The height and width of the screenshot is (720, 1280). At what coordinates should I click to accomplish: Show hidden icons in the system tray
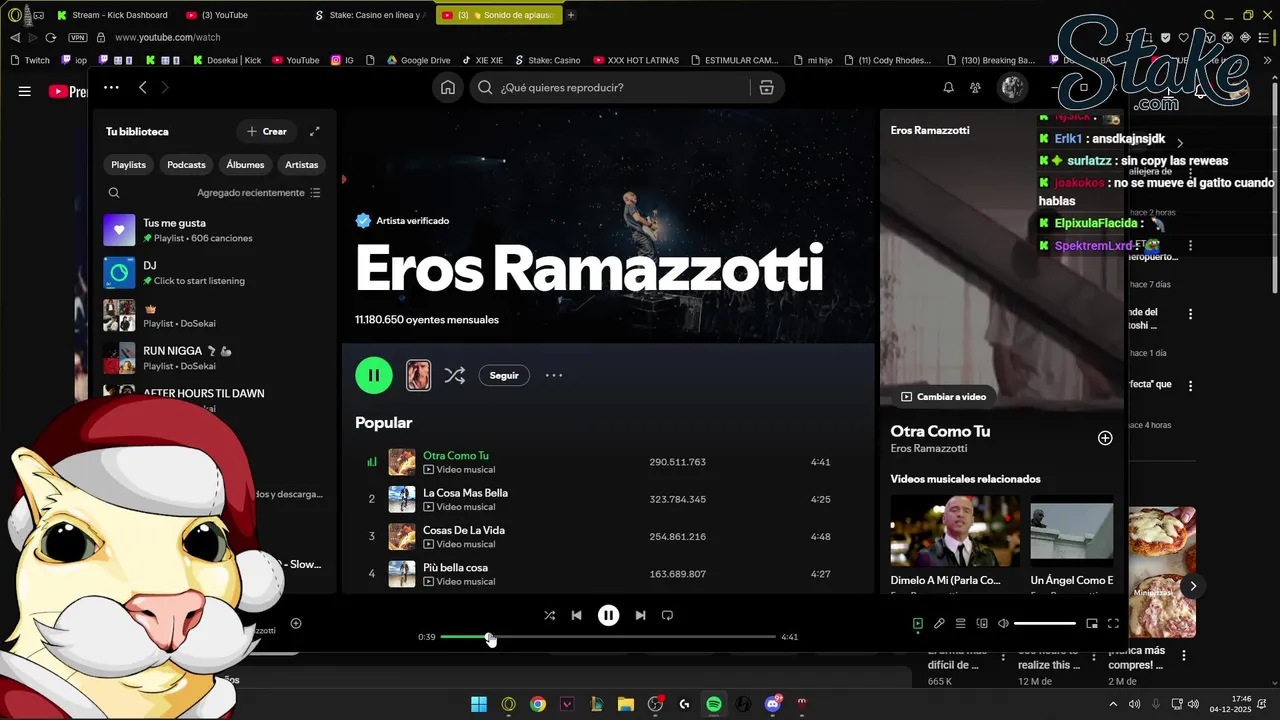pos(1113,704)
